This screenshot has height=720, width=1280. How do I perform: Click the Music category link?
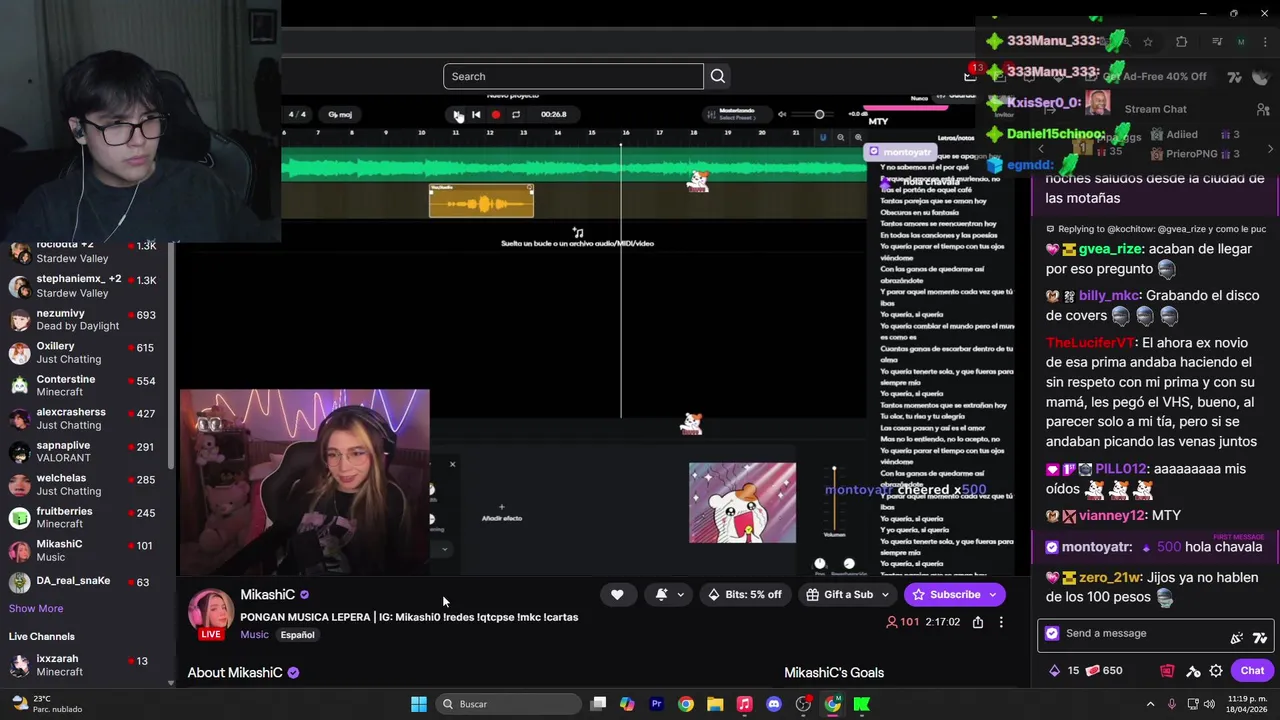pyautogui.click(x=254, y=635)
